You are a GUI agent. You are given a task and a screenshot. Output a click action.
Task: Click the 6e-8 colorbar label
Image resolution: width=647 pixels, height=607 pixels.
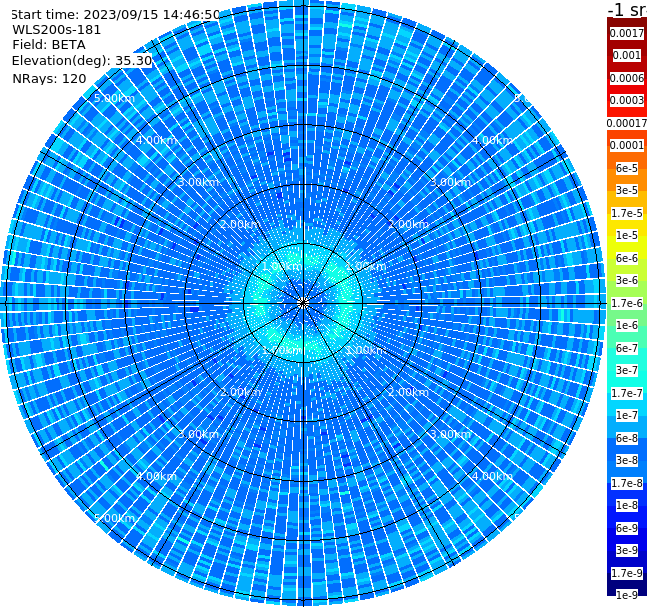coord(627,438)
